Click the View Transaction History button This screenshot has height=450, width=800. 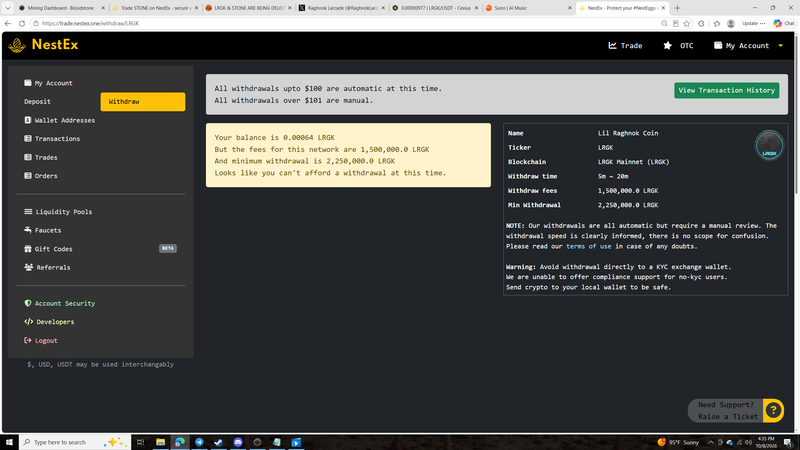click(727, 90)
